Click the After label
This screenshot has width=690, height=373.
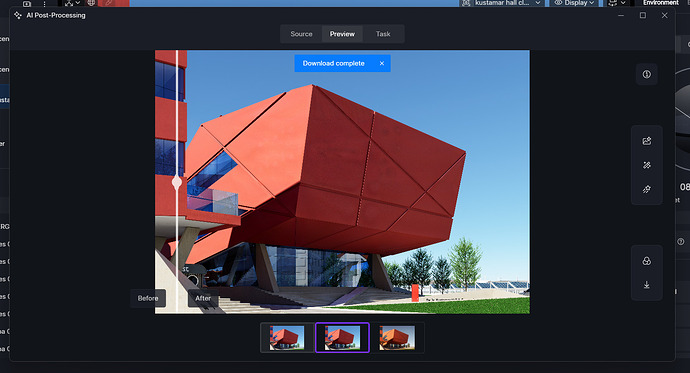(203, 298)
